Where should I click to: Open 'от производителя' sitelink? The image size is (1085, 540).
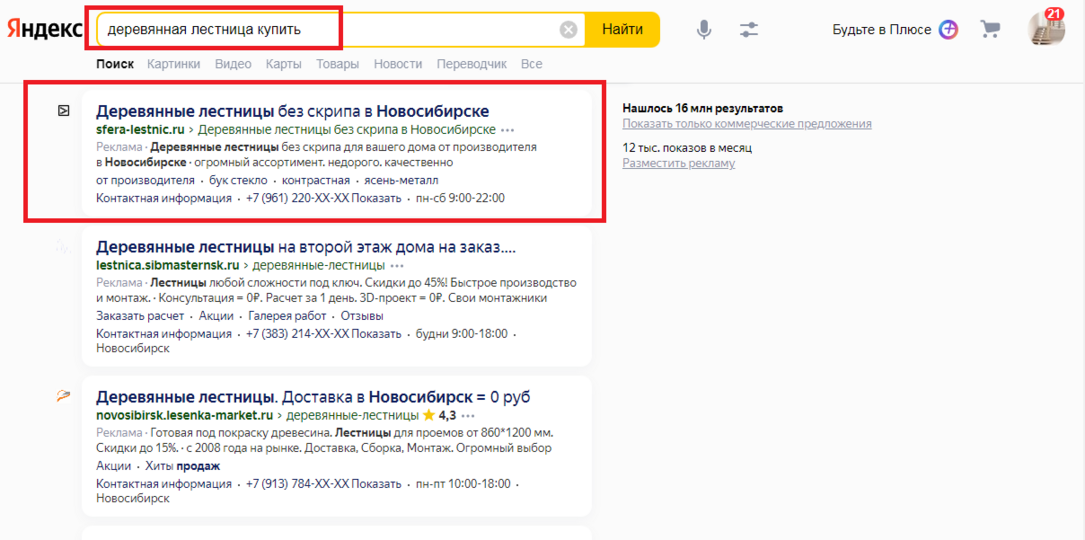click(x=145, y=181)
